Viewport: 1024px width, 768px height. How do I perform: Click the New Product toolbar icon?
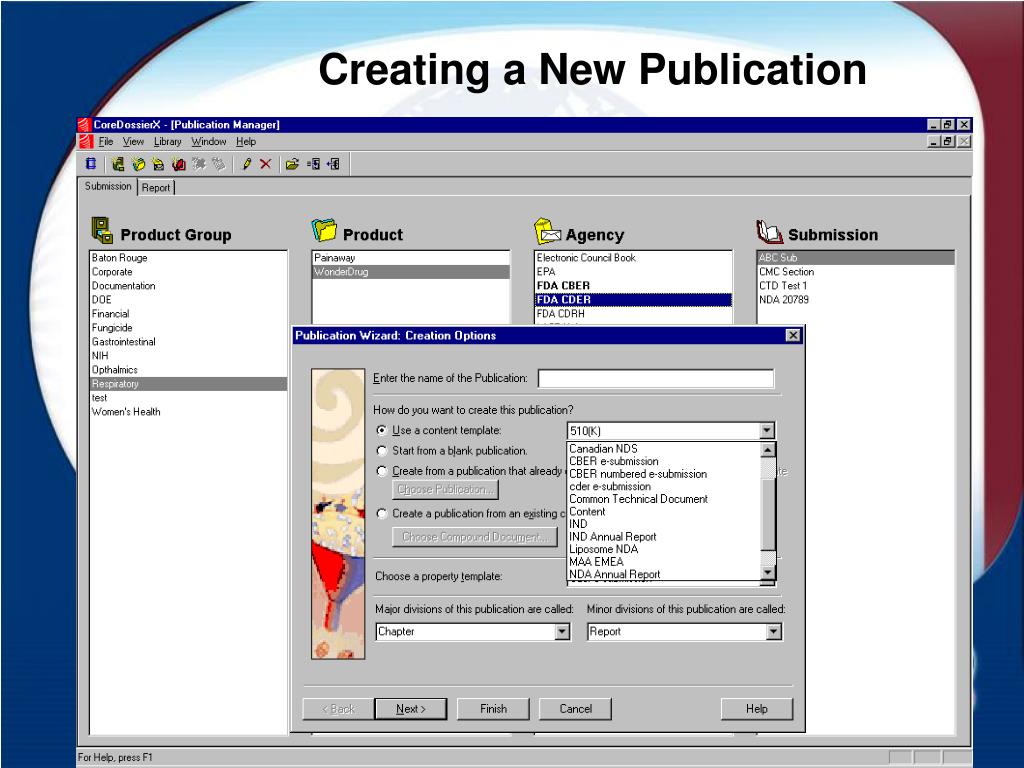pyautogui.click(x=138, y=164)
